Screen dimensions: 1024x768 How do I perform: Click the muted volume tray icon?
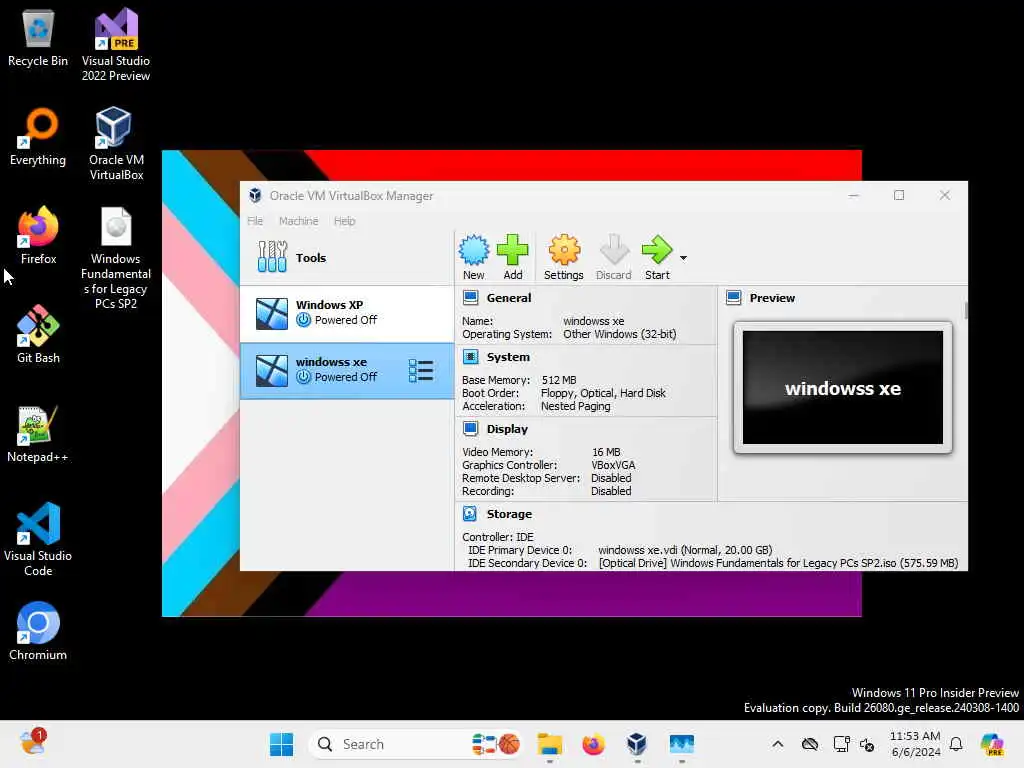pyautogui.click(x=867, y=744)
